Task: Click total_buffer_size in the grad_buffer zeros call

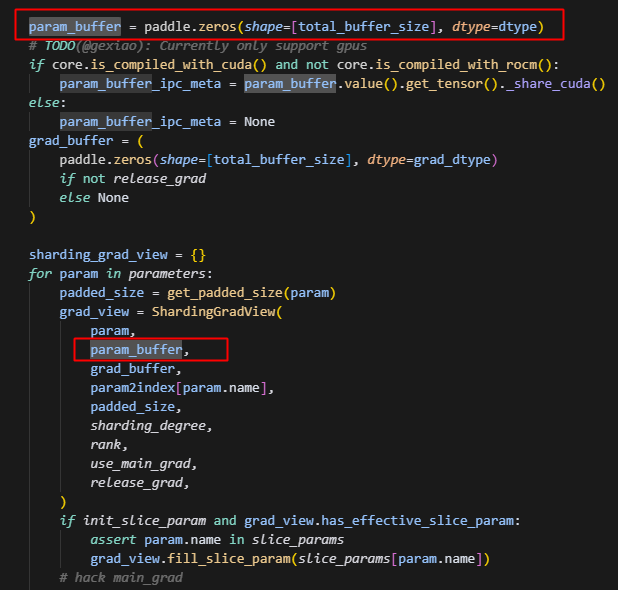Action: (x=279, y=160)
